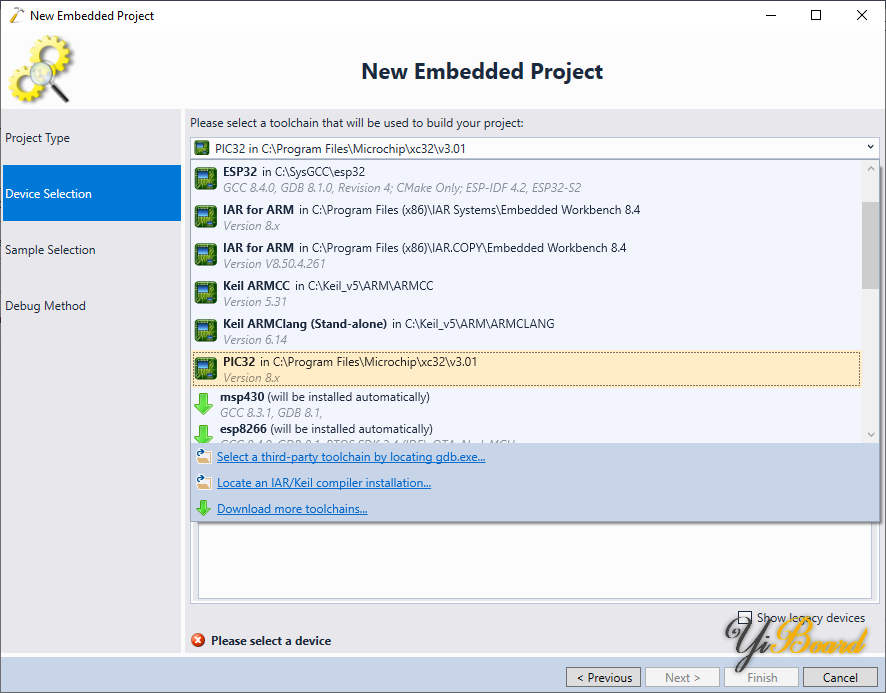This screenshot has width=886, height=693.
Task: Choose IAR for ARM in IAR.COPY folder
Action: click(x=527, y=255)
